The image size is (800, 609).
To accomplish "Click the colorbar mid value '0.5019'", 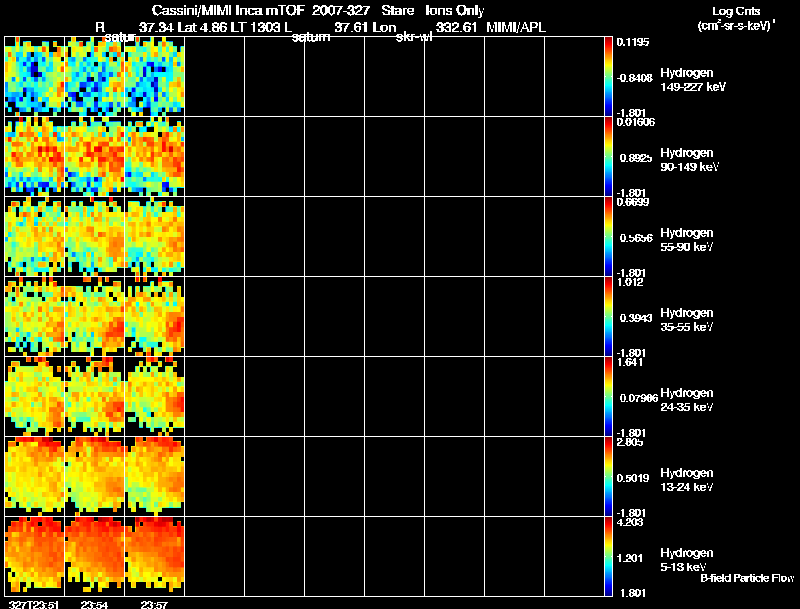I will (634, 478).
